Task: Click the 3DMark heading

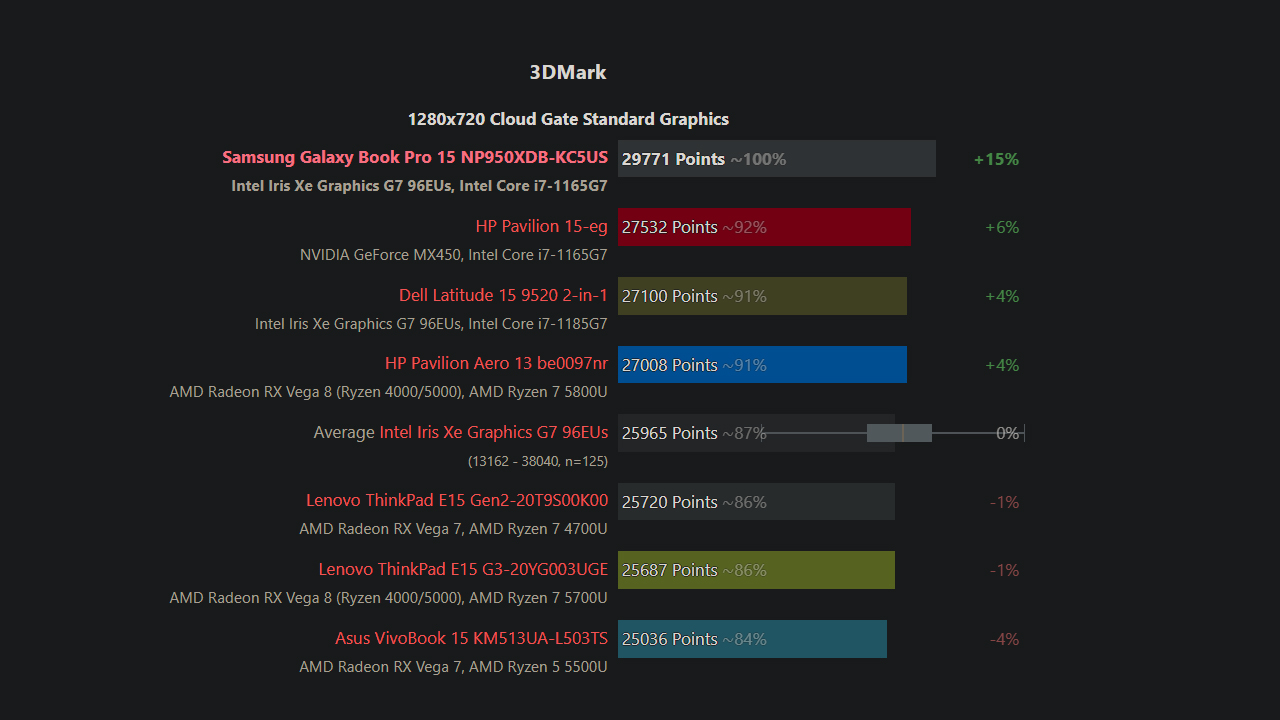Action: coord(568,72)
